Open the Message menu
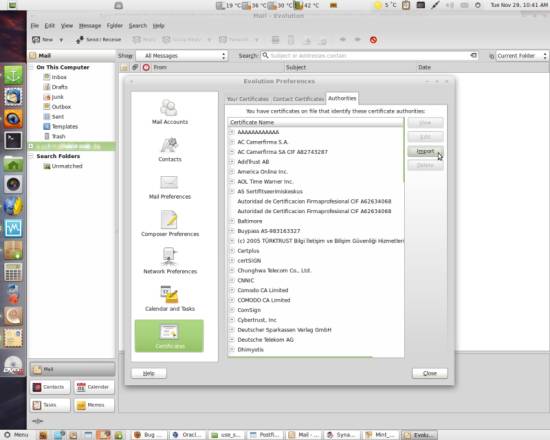Viewport: 550px width, 440px height. [x=90, y=26]
